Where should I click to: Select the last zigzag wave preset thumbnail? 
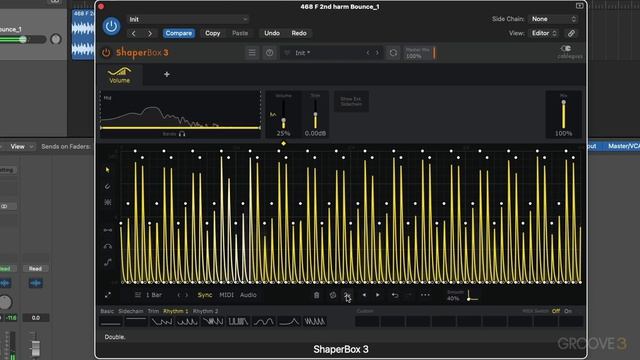click(x=315, y=322)
